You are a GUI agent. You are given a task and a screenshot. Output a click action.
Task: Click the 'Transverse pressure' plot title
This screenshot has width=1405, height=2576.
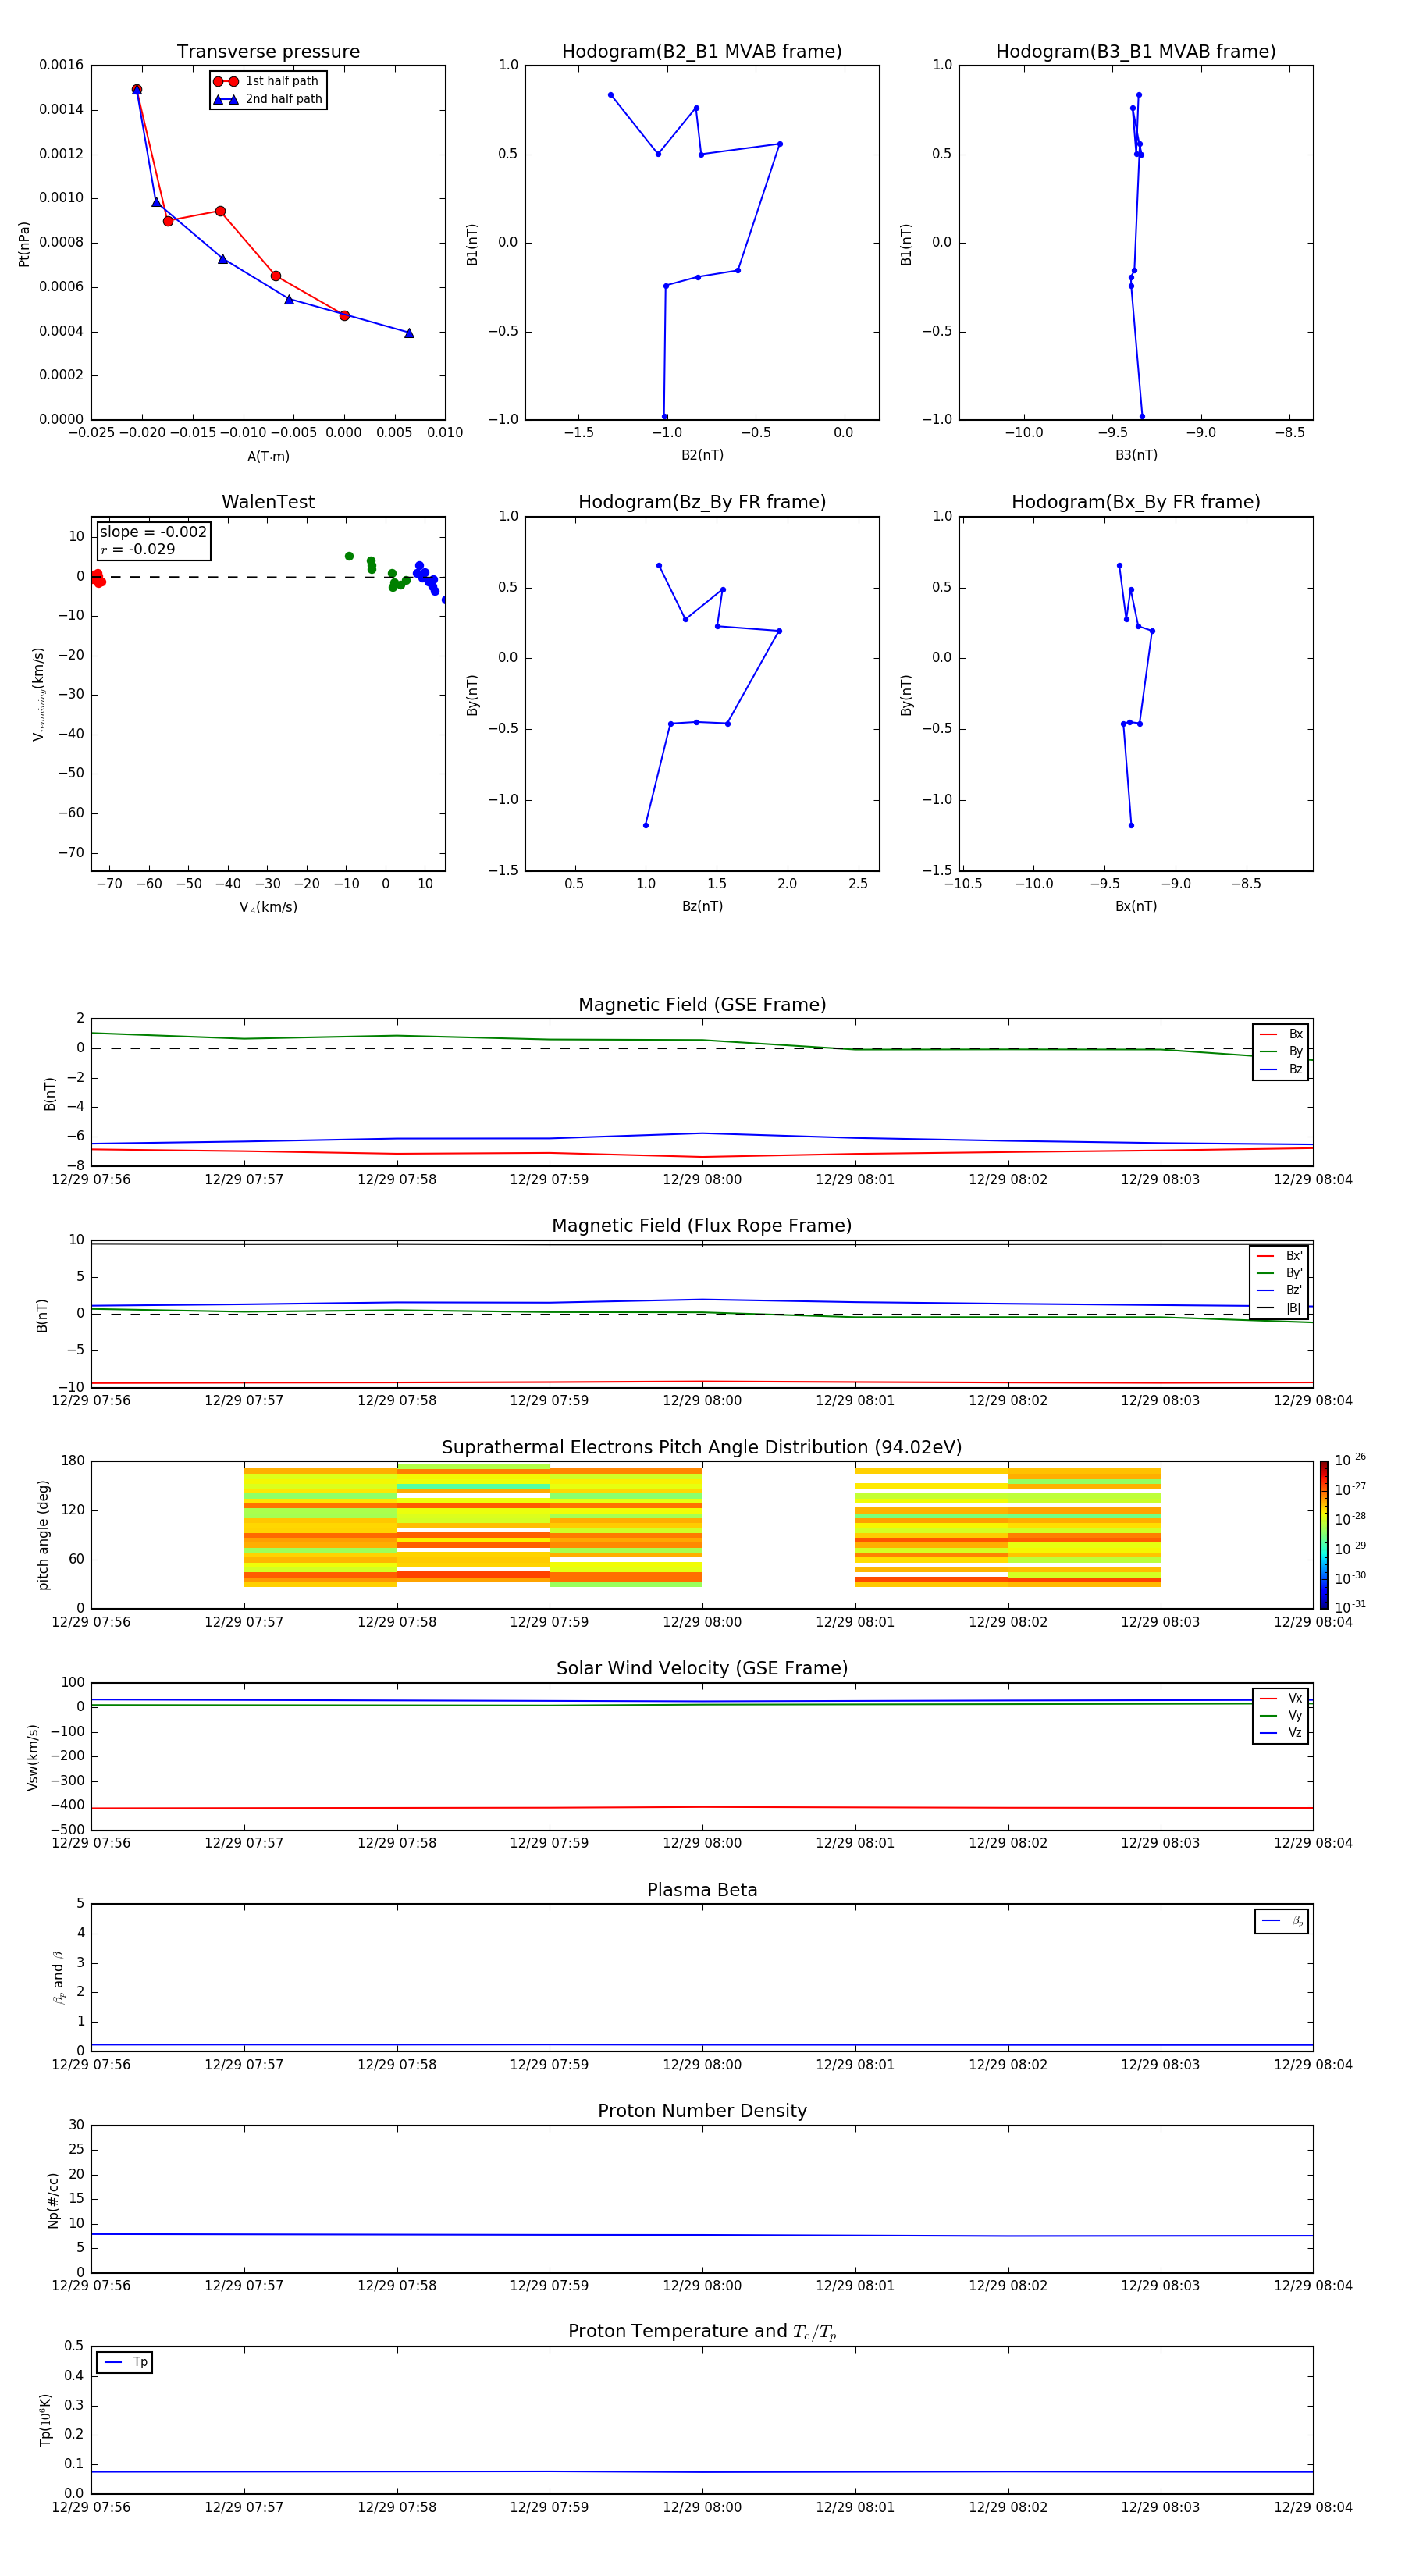[x=268, y=52]
